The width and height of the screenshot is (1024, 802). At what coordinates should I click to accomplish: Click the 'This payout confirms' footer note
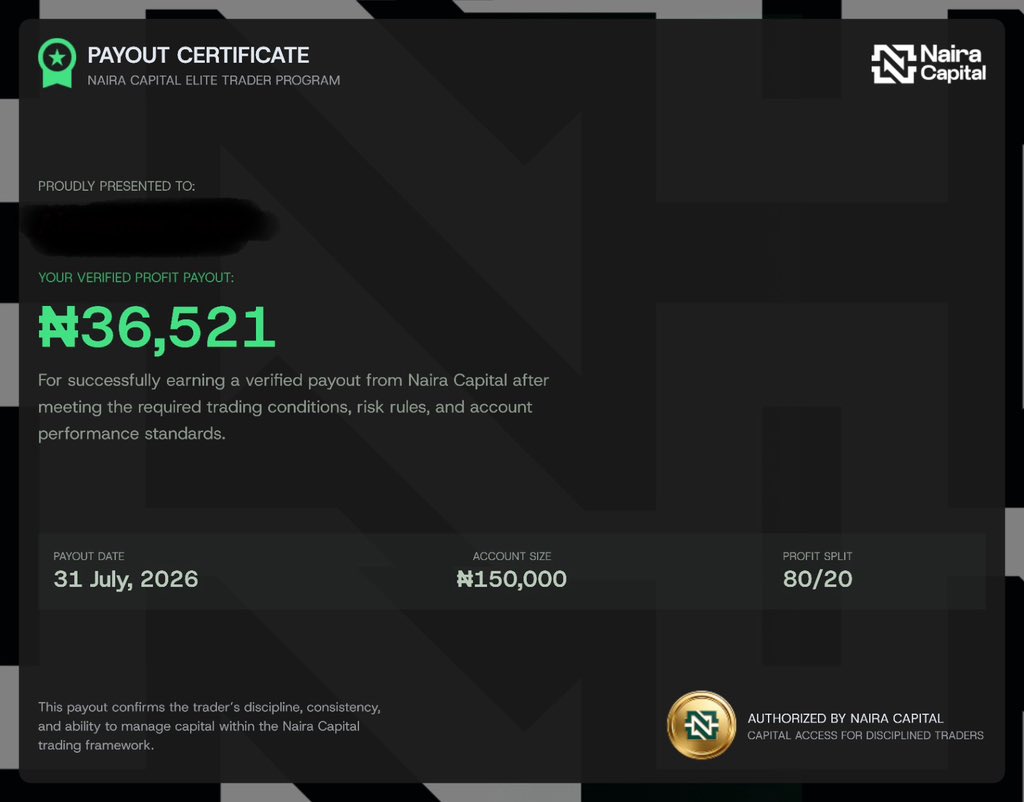209,726
